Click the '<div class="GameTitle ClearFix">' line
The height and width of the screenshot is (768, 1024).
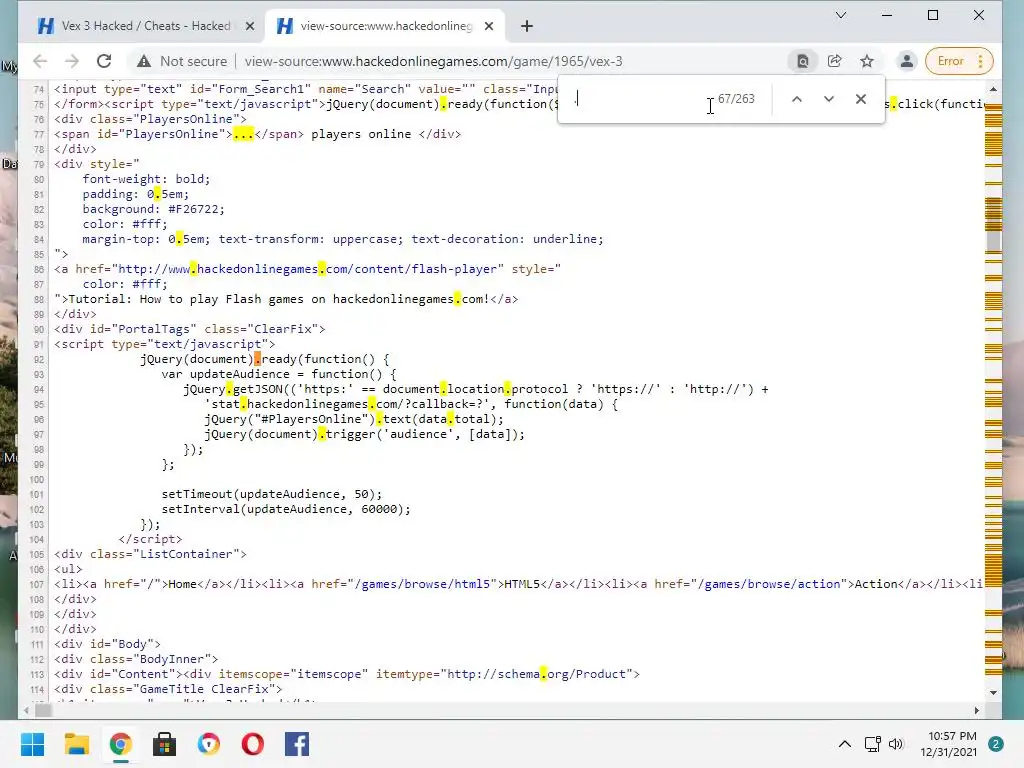[168, 689]
